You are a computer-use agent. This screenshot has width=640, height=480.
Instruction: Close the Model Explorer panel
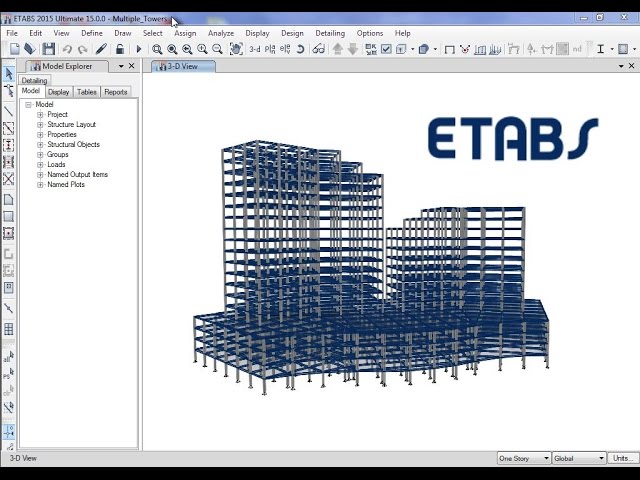131,66
